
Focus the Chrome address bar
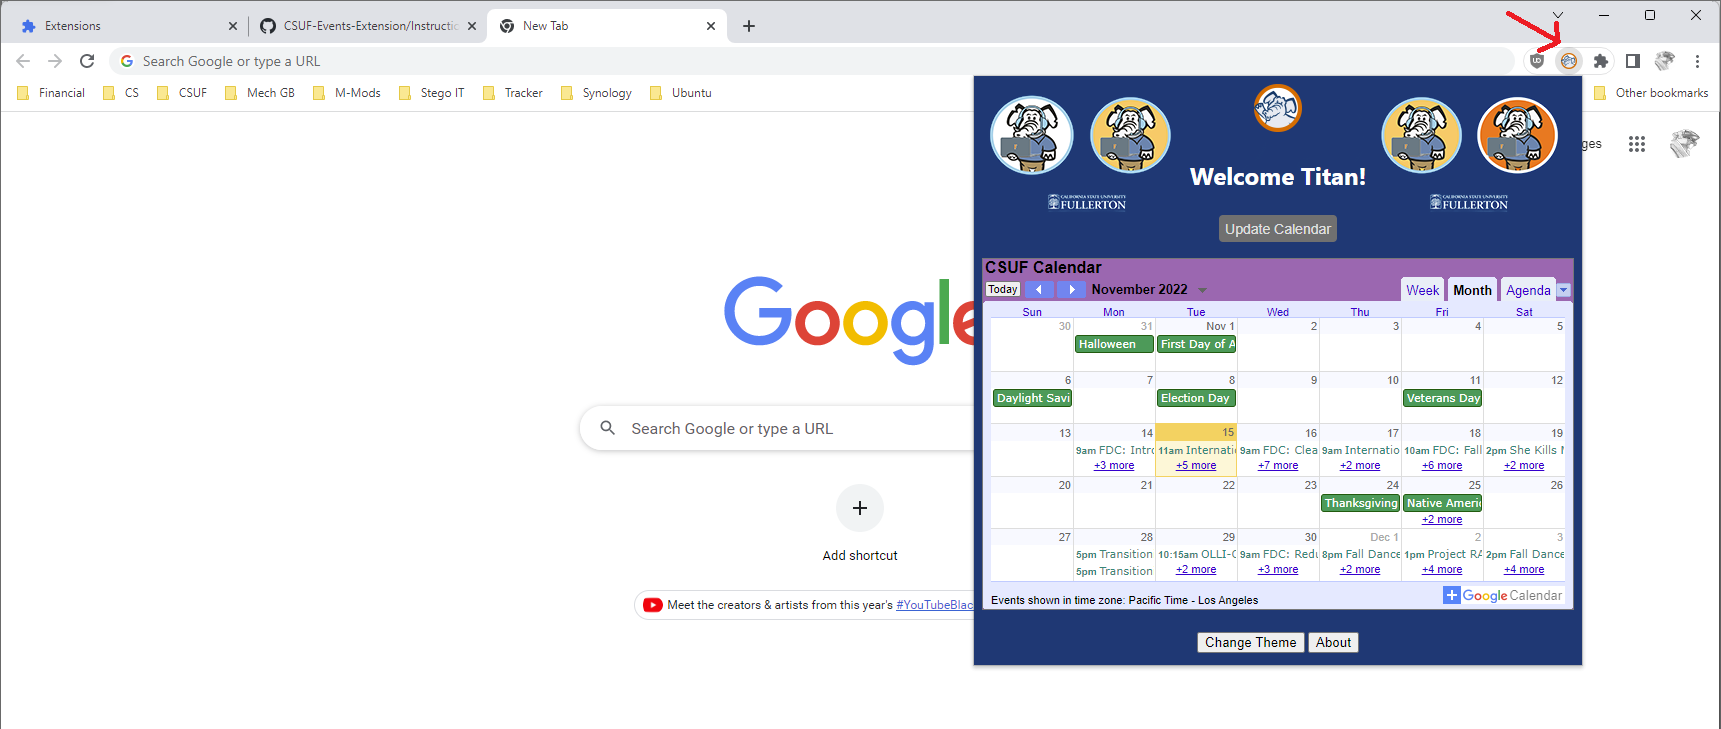coord(812,61)
